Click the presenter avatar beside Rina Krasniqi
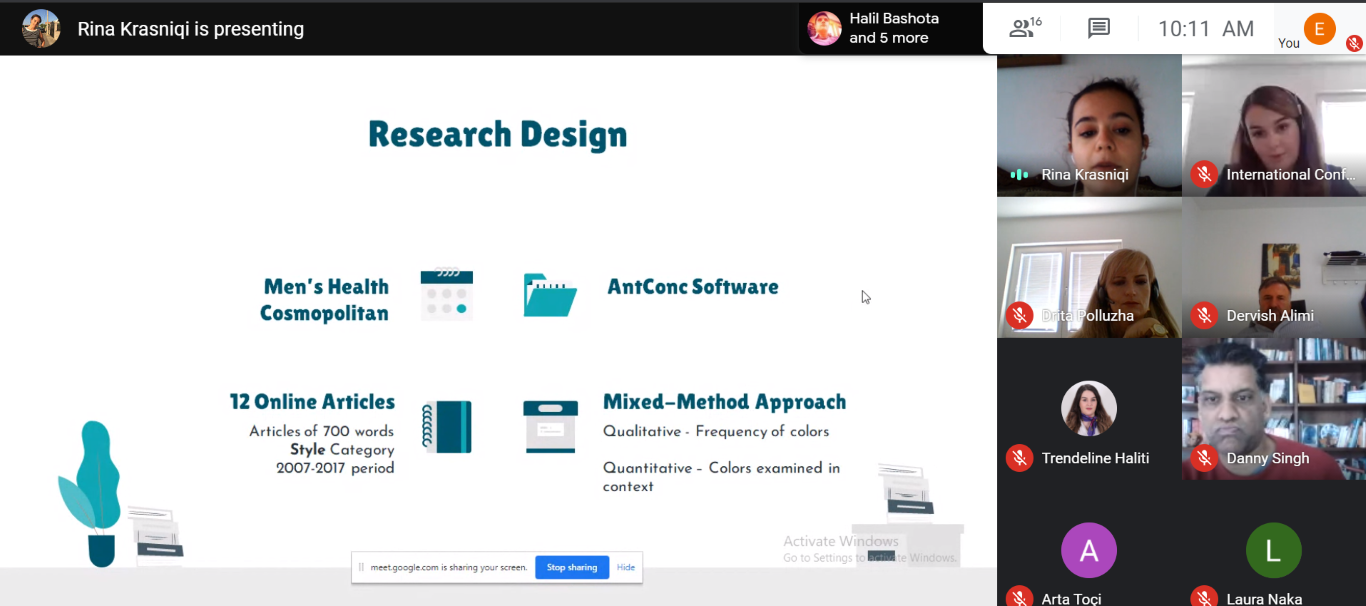The image size is (1366, 606). pyautogui.click(x=41, y=29)
